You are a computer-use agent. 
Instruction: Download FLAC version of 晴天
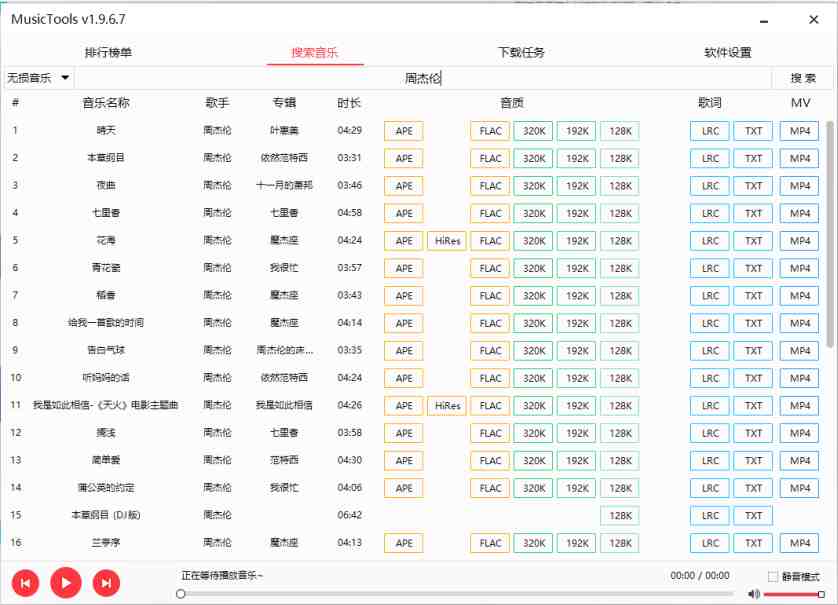pyautogui.click(x=490, y=130)
